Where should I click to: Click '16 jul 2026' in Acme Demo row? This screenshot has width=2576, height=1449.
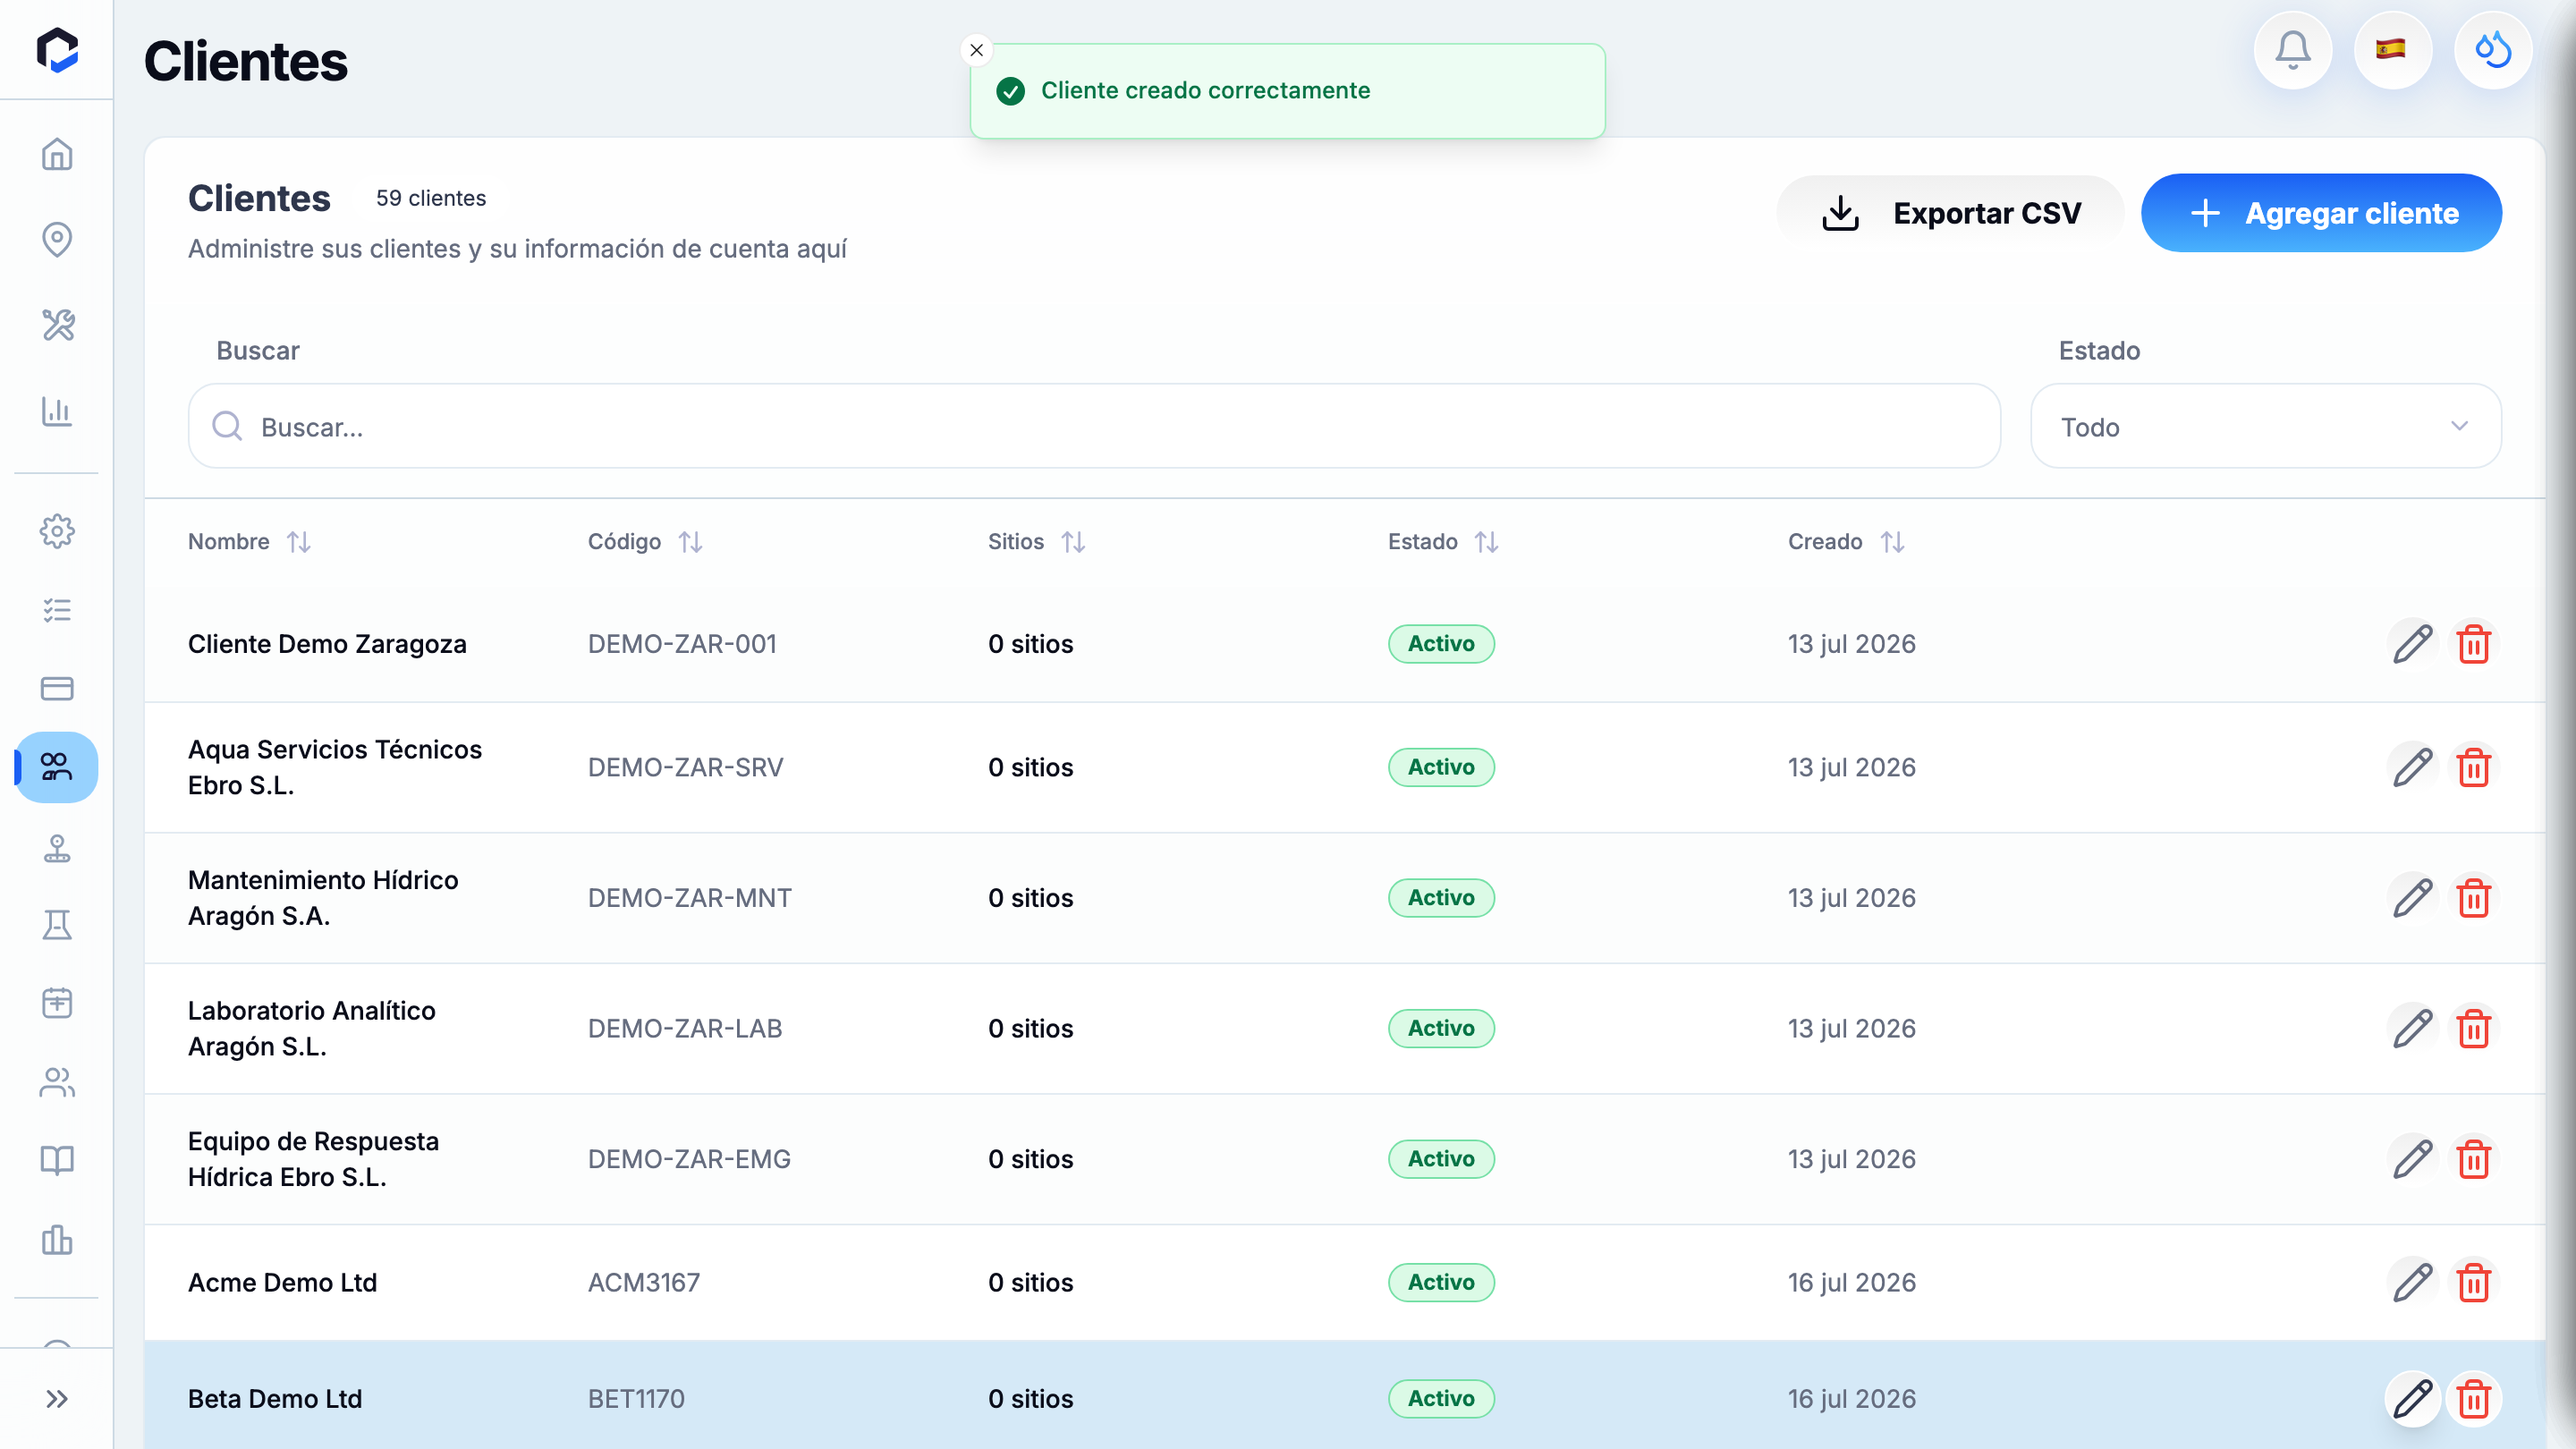[1851, 1282]
